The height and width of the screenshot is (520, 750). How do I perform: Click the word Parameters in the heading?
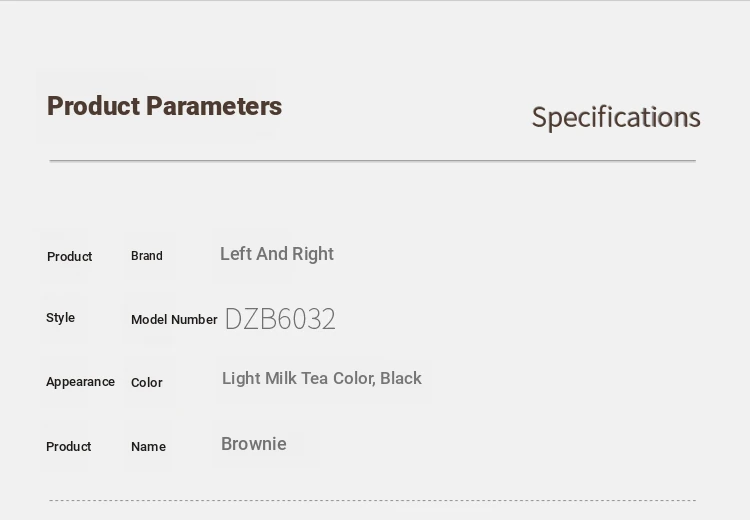214,106
